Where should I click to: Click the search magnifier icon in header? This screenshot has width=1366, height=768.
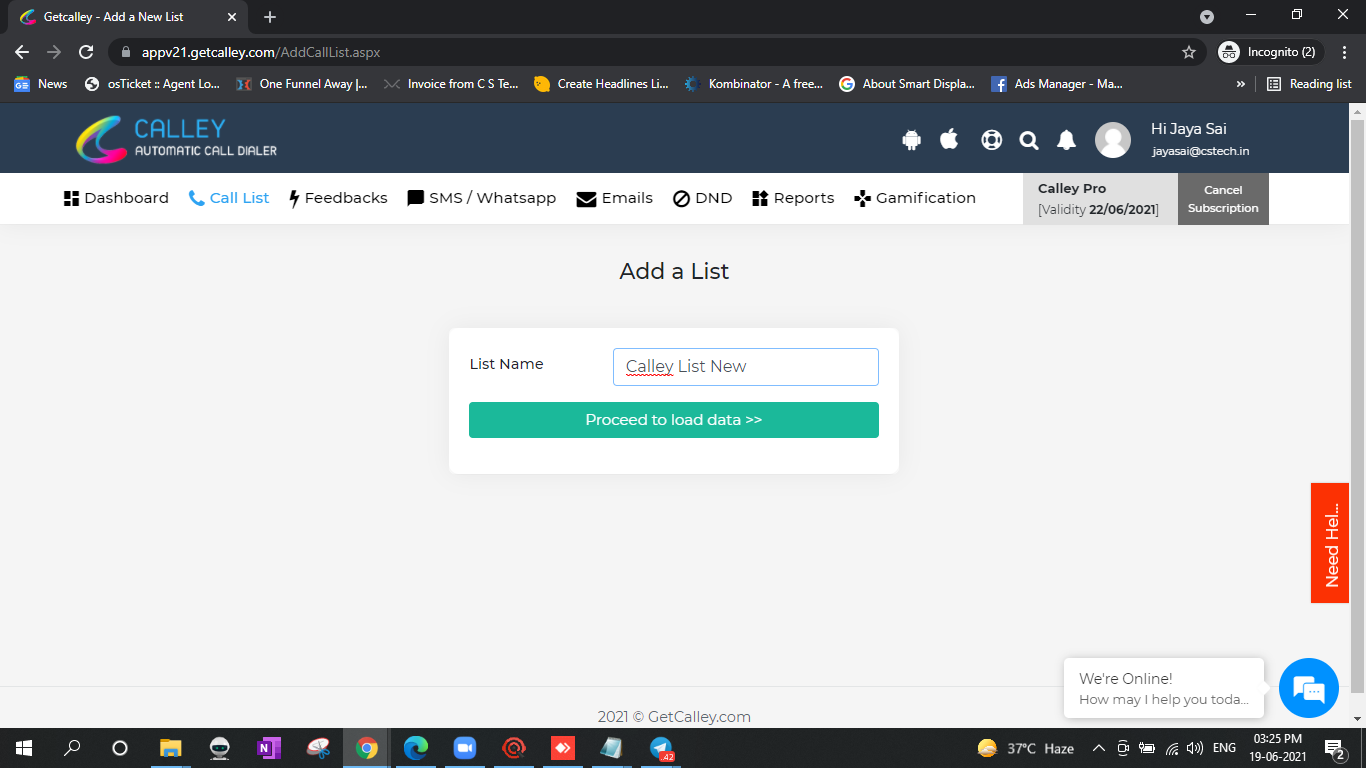point(1029,140)
